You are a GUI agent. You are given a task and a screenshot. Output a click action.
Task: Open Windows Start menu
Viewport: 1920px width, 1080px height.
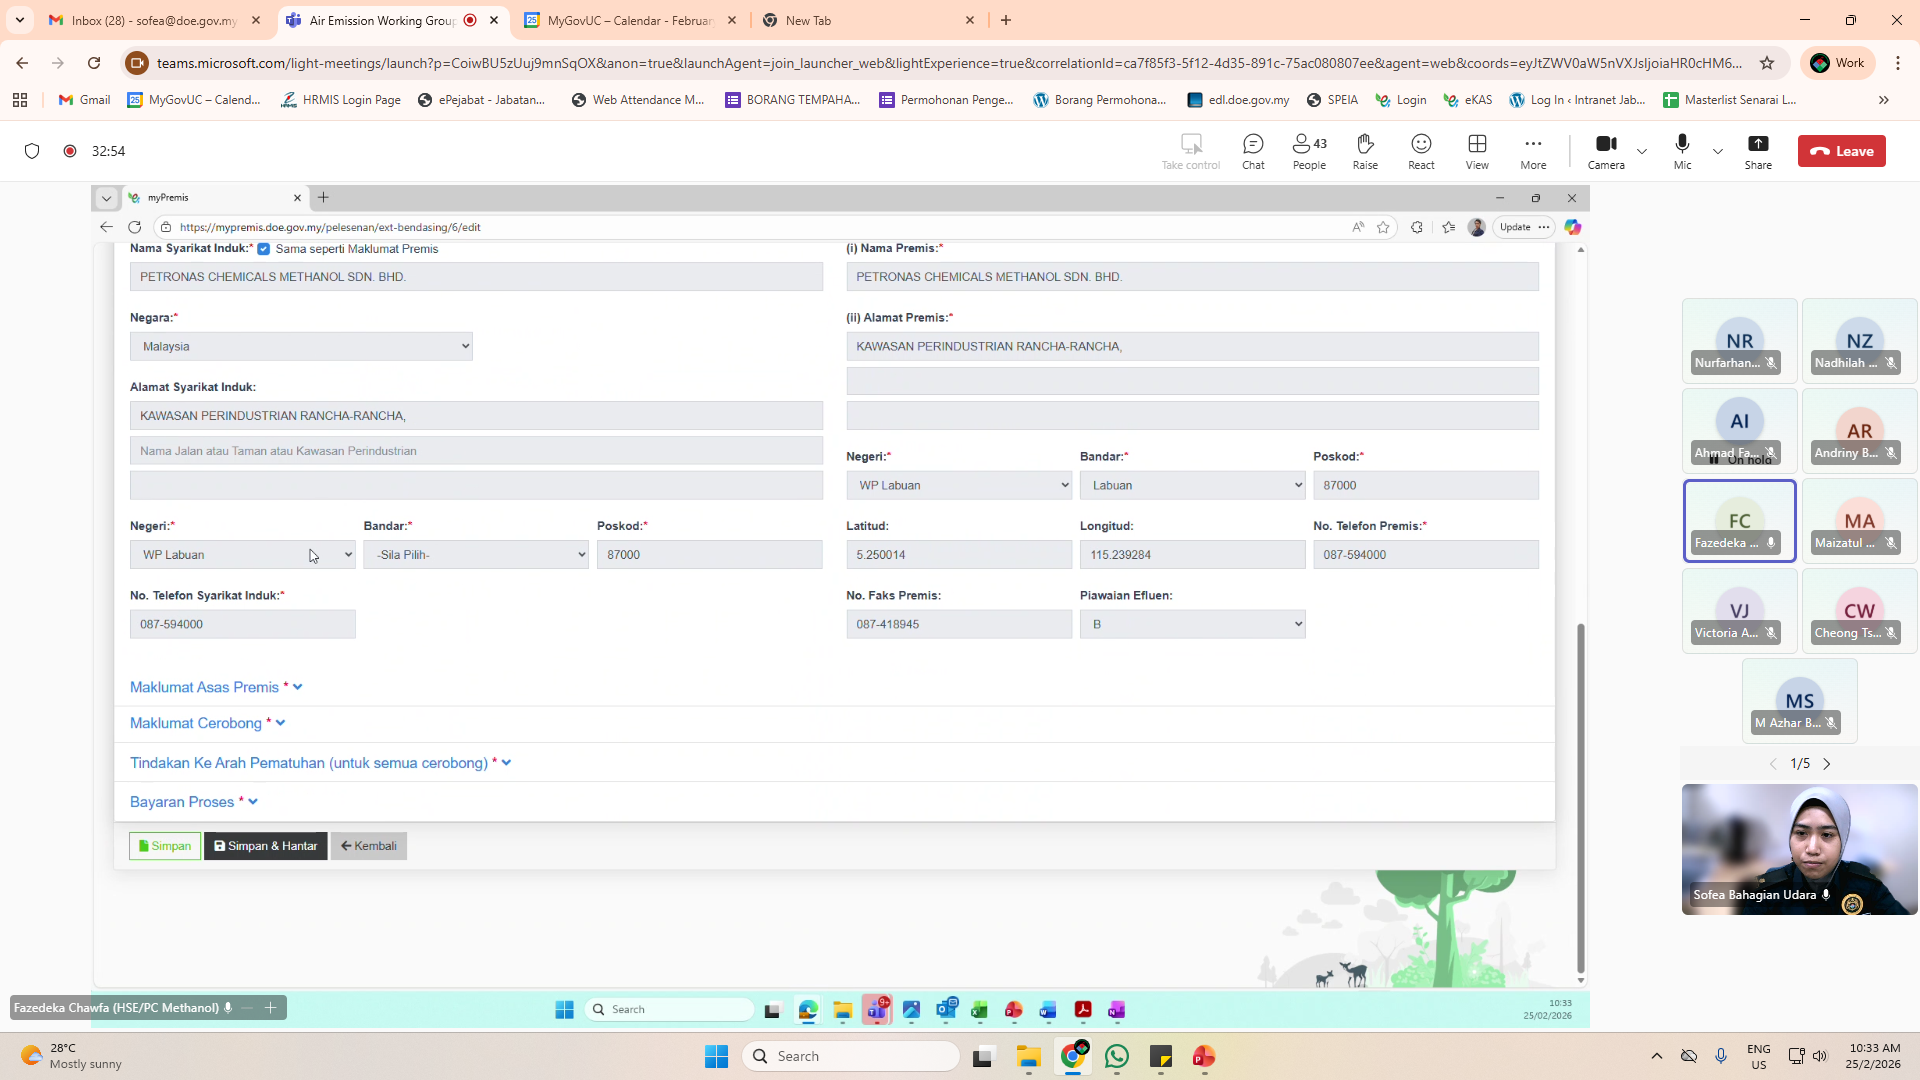pyautogui.click(x=717, y=1056)
